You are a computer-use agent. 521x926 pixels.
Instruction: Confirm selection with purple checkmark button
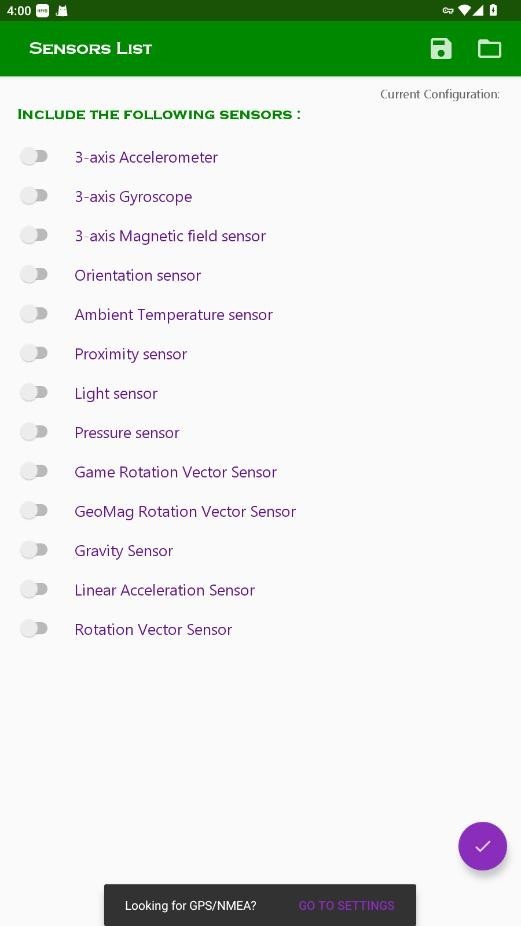coord(483,846)
